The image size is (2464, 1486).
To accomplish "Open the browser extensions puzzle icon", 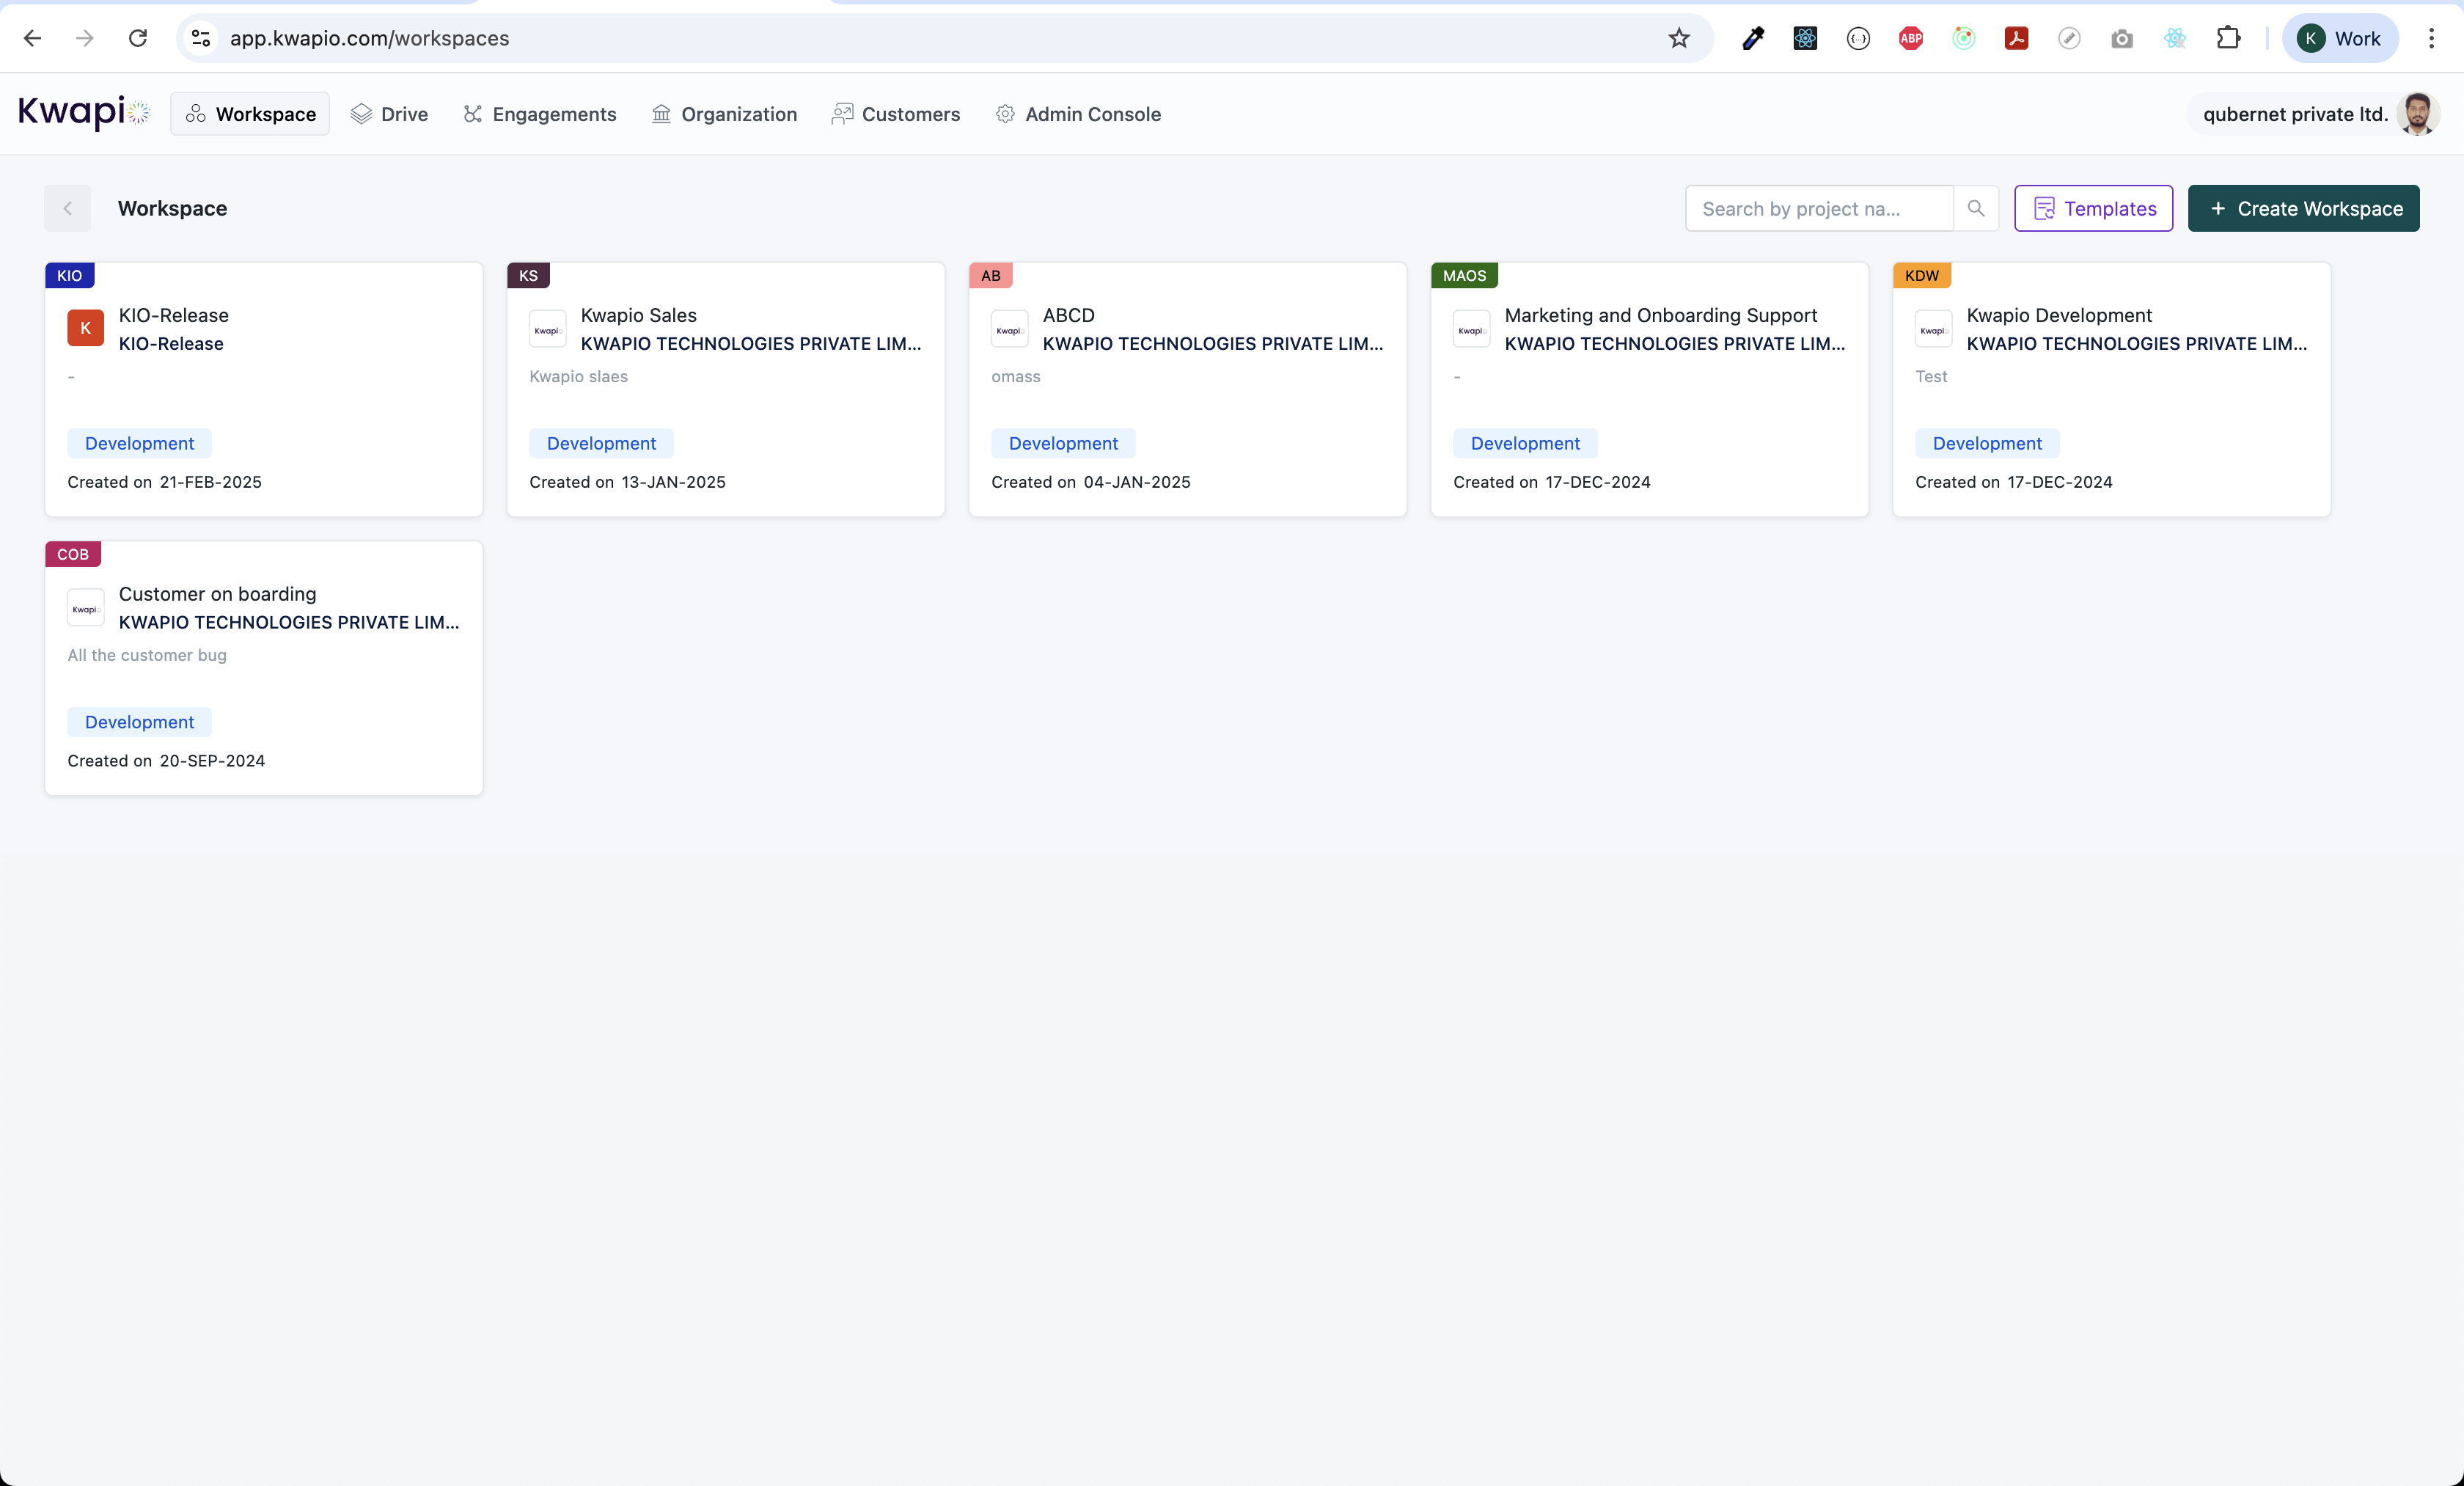I will [x=2228, y=38].
